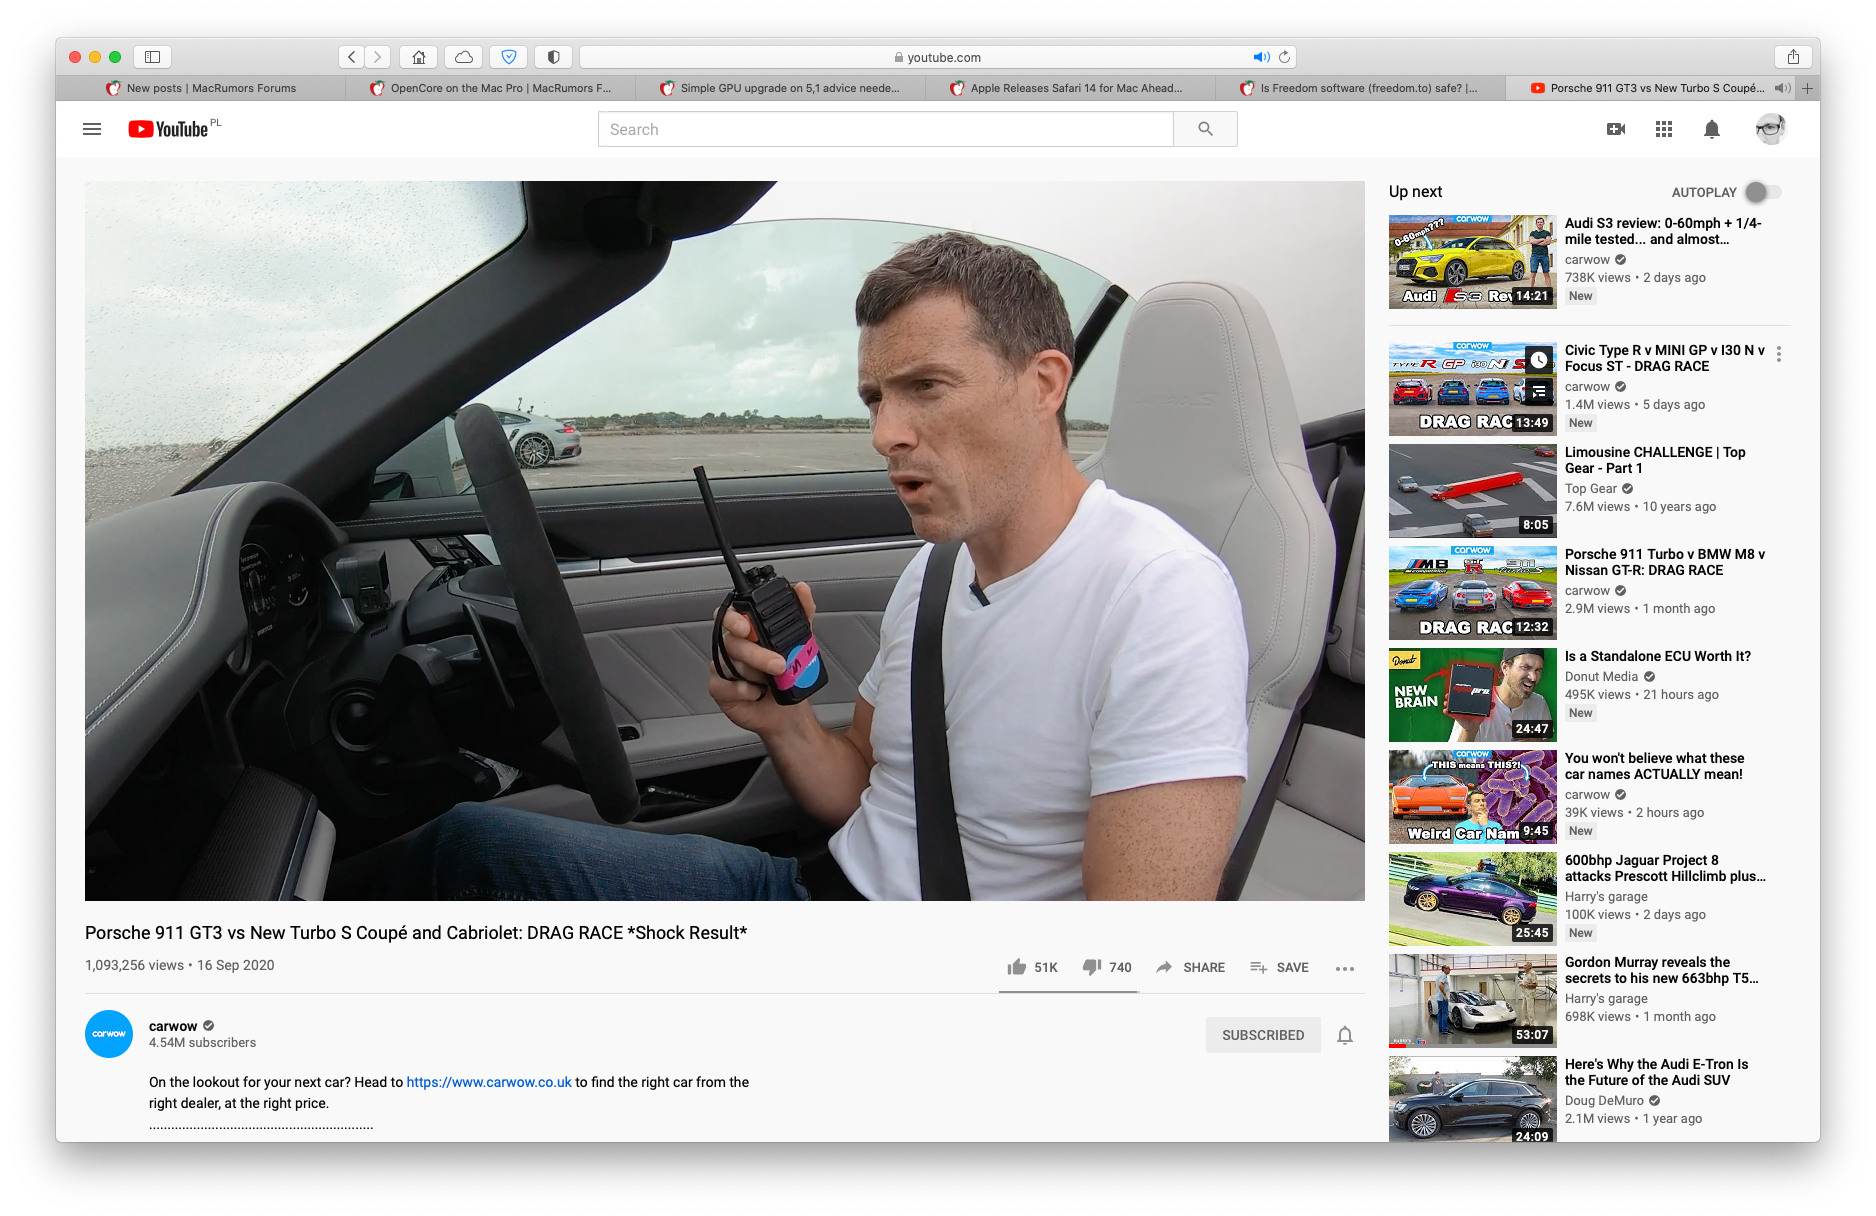
Task: Switch to New posts MacRumors Forums tab
Action: [200, 88]
